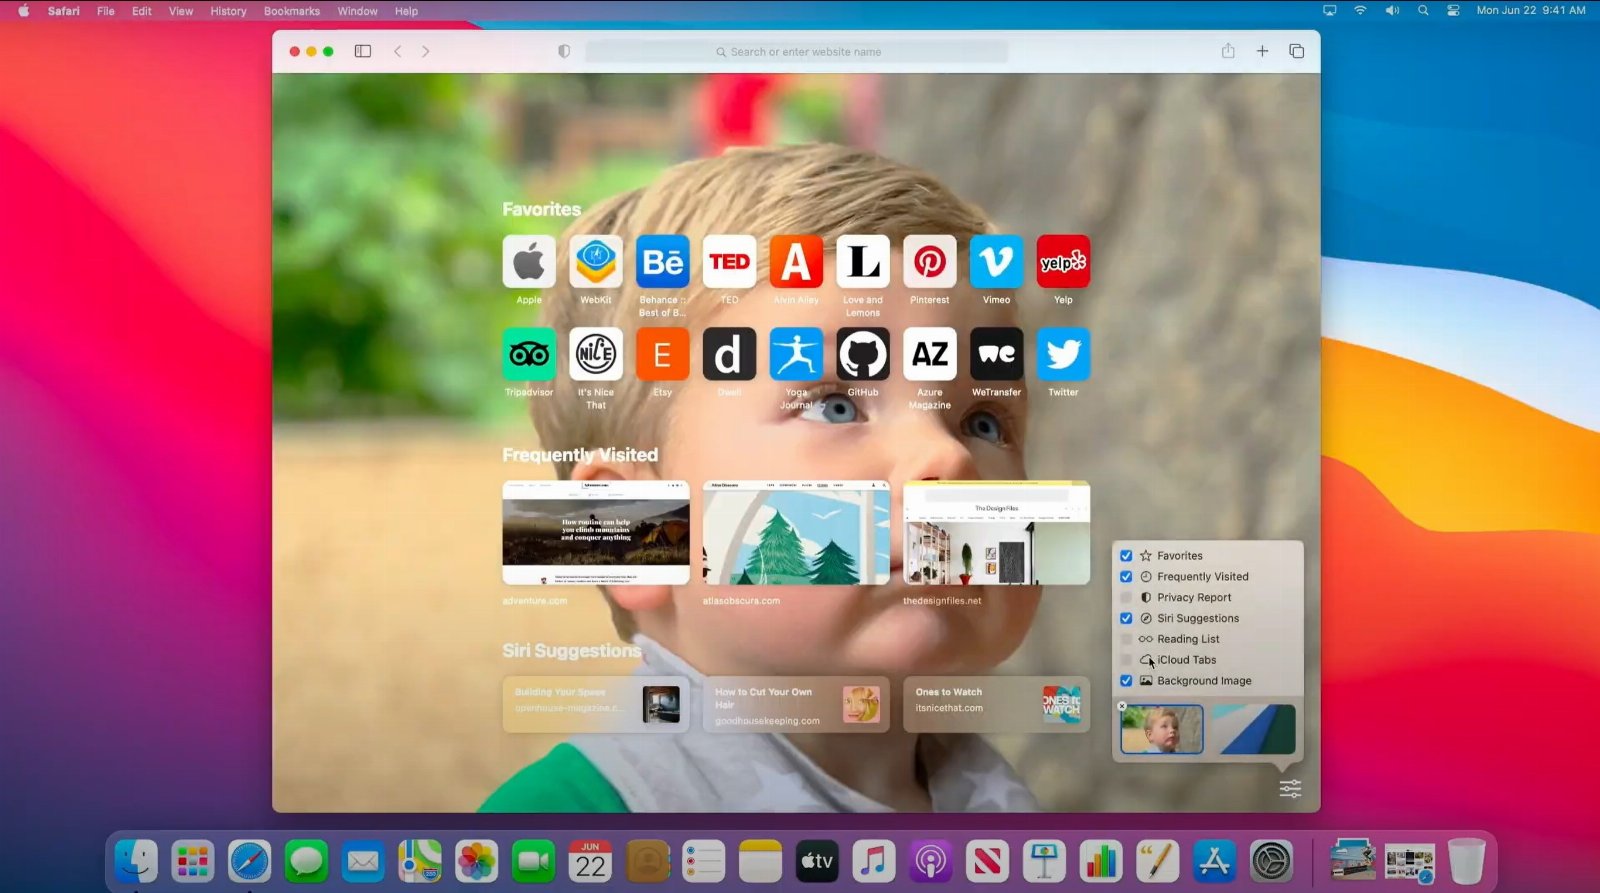The width and height of the screenshot is (1600, 893).
Task: Go back with the left arrow
Action: tap(398, 51)
